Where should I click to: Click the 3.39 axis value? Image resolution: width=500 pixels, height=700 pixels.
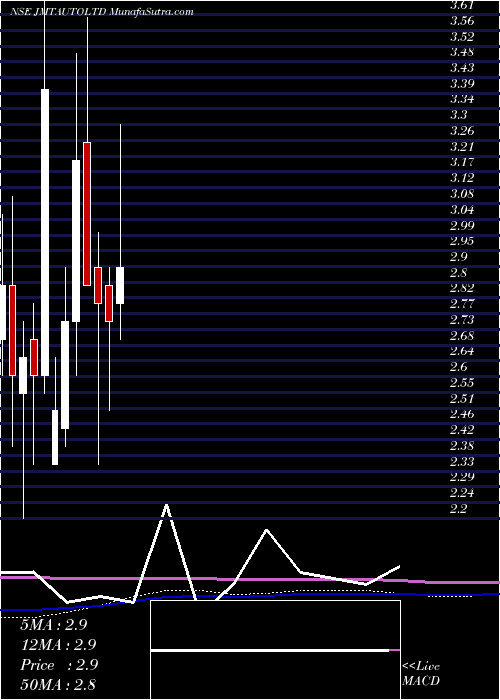462,83
